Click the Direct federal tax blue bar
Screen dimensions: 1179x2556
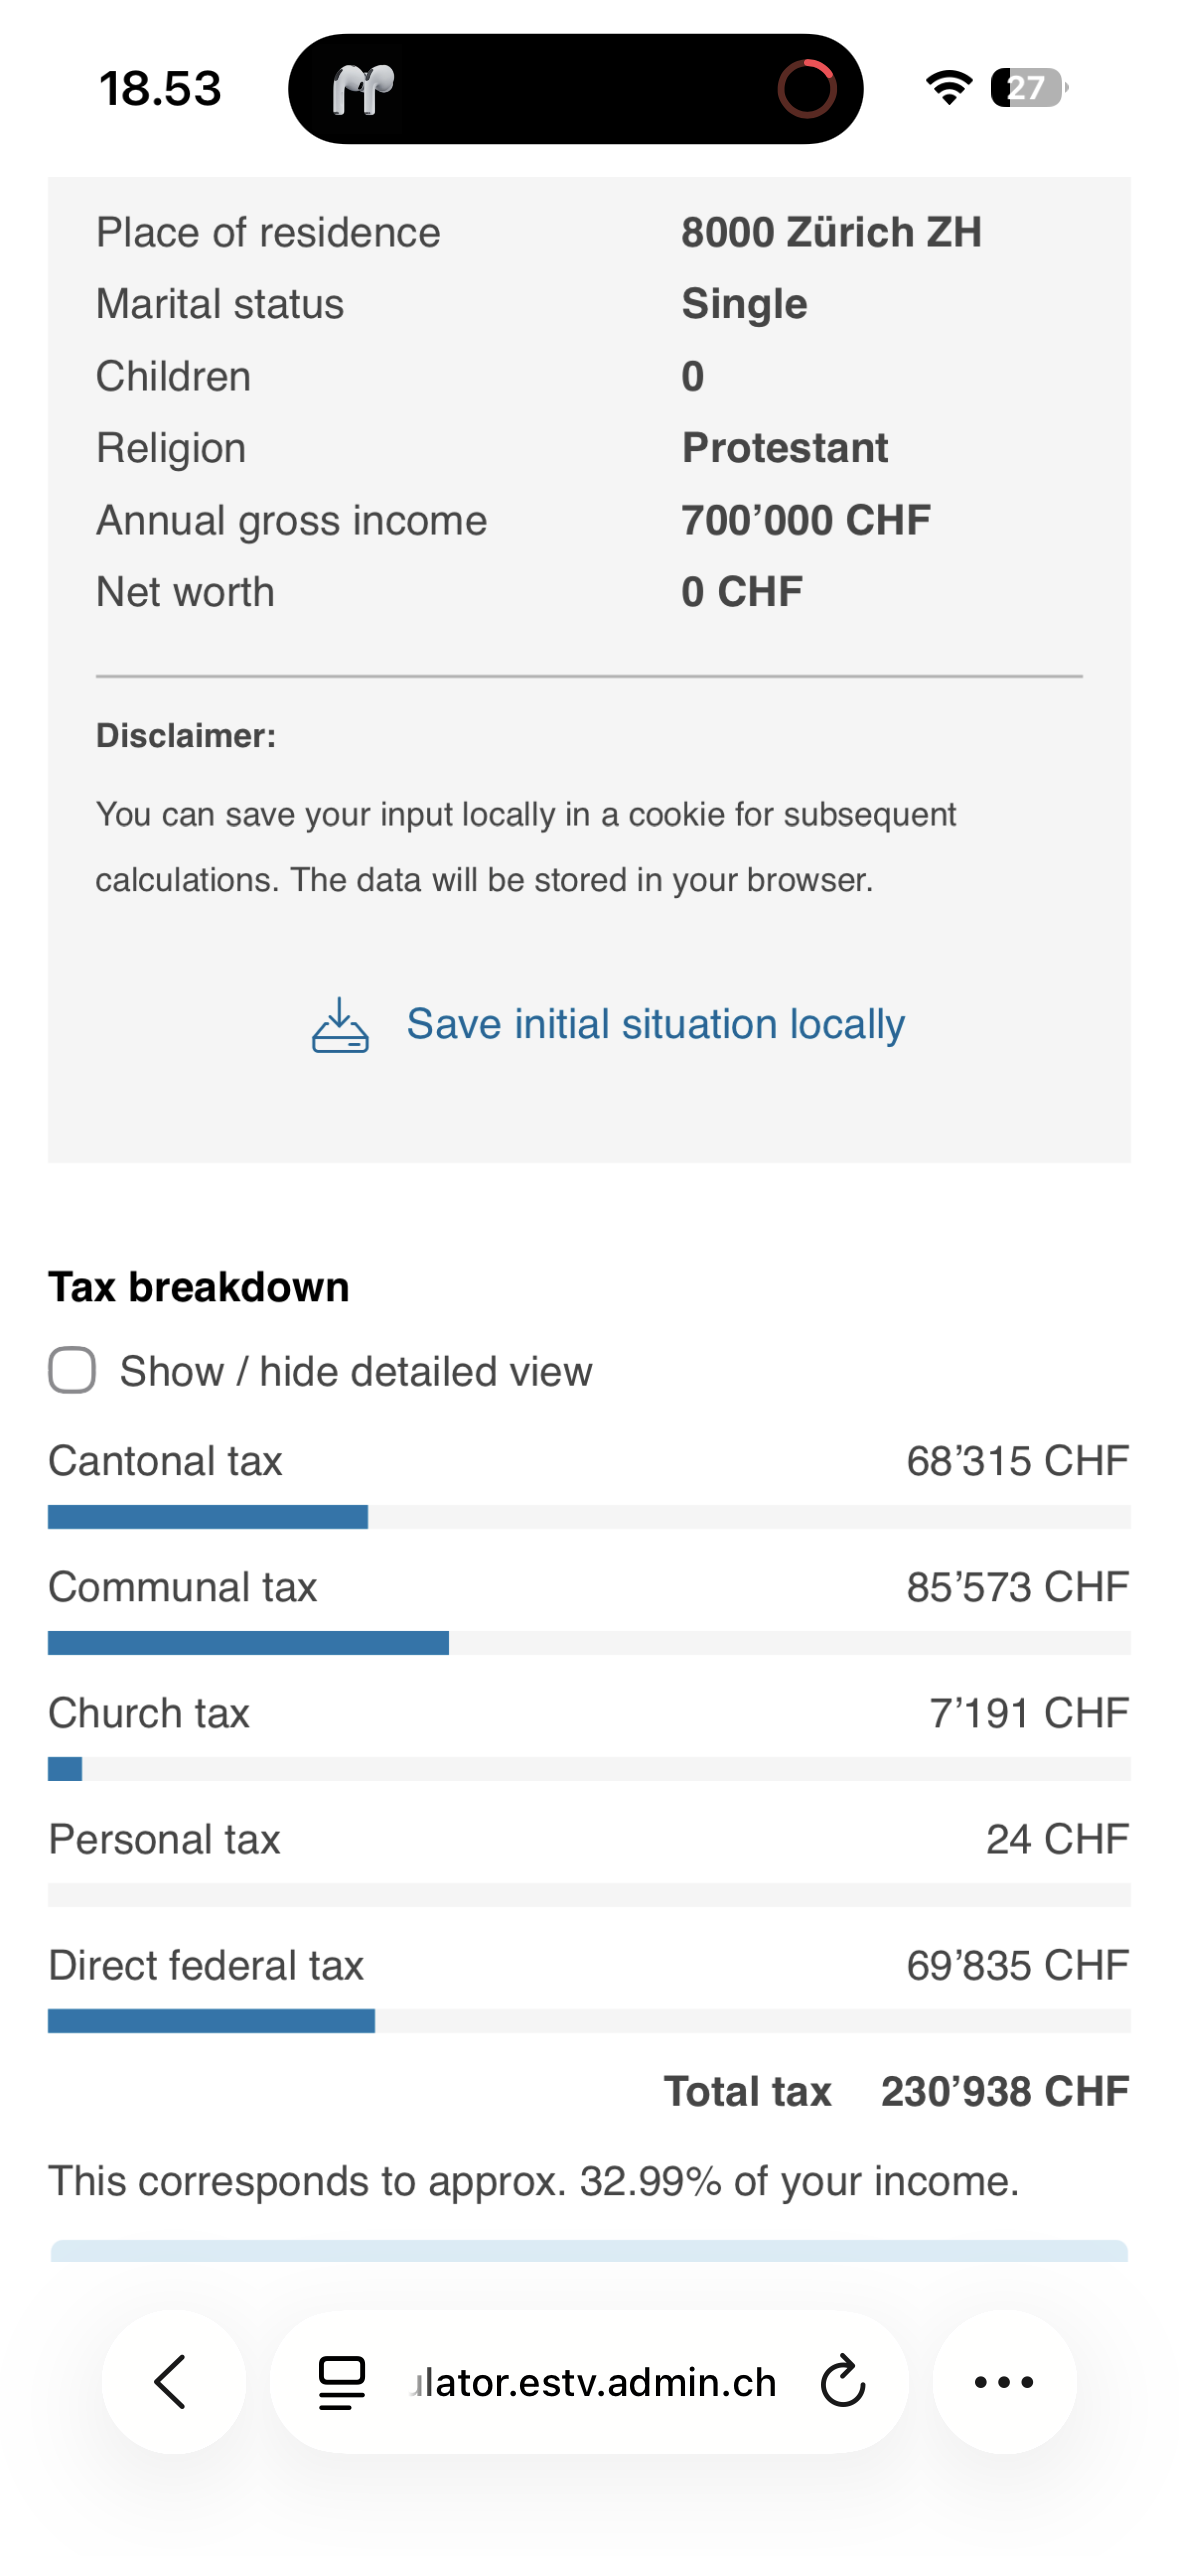[211, 2021]
